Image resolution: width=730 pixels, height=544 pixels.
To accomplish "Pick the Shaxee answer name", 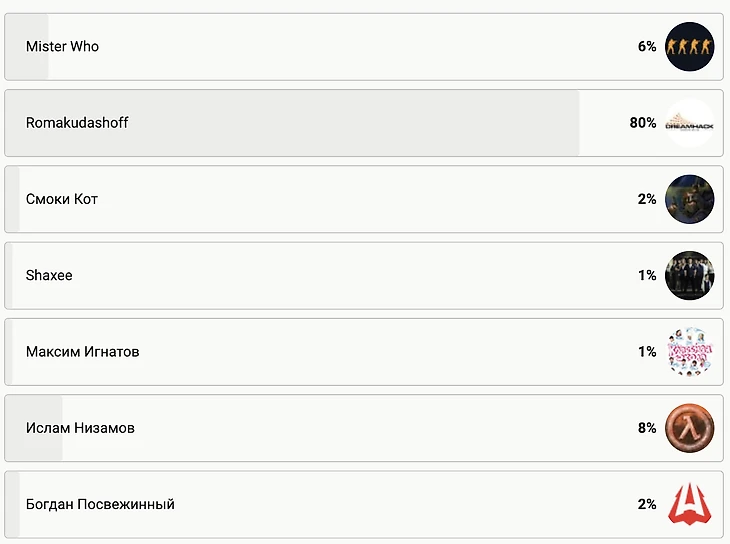I will [x=49, y=275].
